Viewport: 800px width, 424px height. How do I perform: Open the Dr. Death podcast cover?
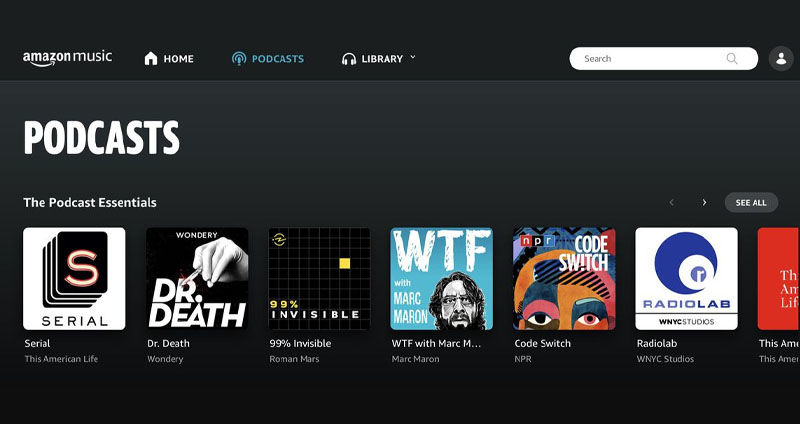coord(197,279)
